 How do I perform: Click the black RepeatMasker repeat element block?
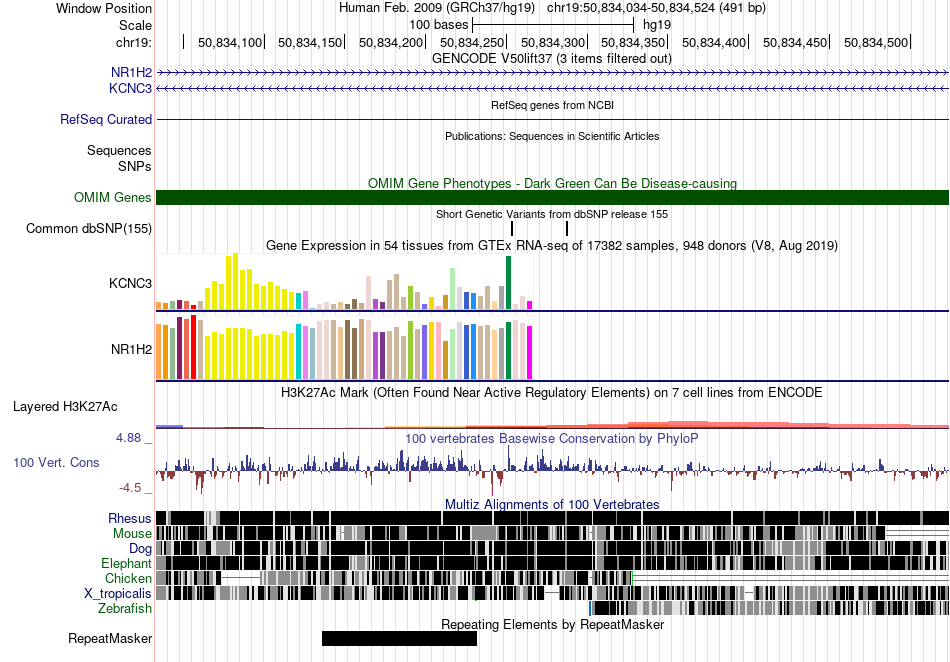399,638
